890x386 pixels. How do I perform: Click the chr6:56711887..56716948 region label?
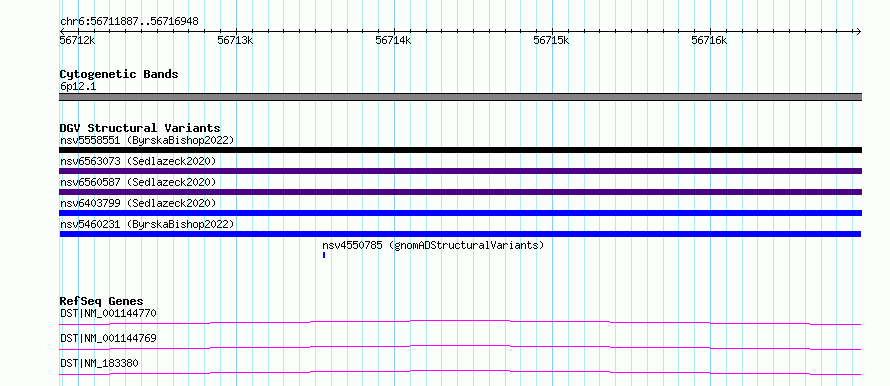129,22
